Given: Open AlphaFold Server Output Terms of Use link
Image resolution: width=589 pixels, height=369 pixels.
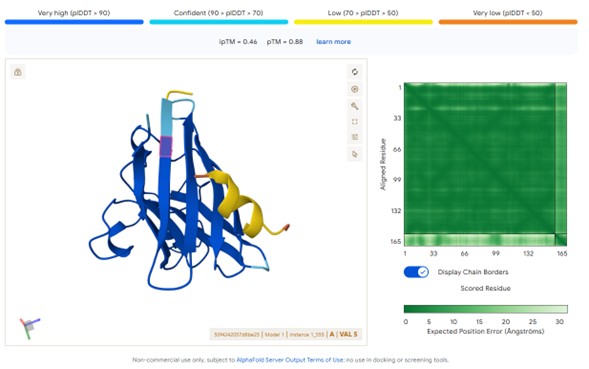Looking at the screenshot, I should 290,360.
